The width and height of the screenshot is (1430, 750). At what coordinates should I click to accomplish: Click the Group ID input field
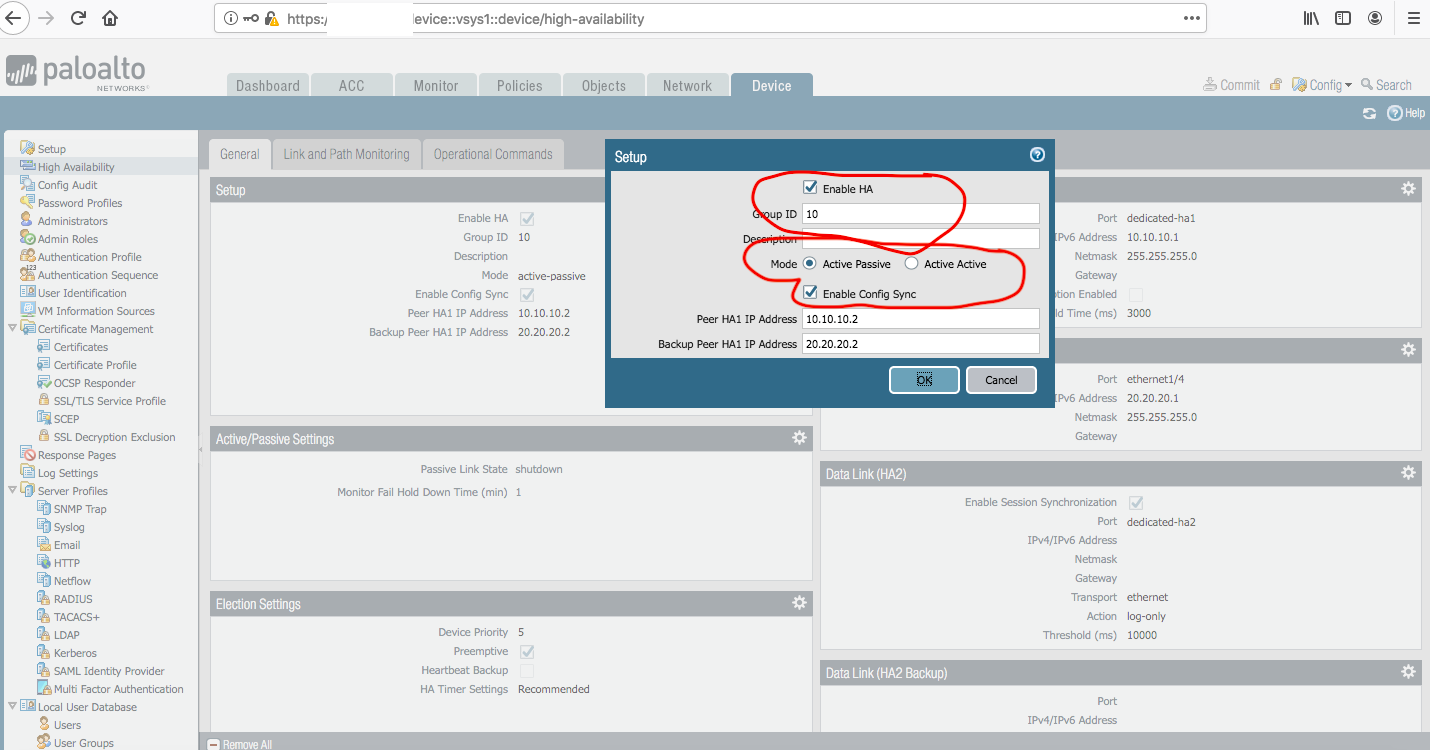[x=920, y=214]
